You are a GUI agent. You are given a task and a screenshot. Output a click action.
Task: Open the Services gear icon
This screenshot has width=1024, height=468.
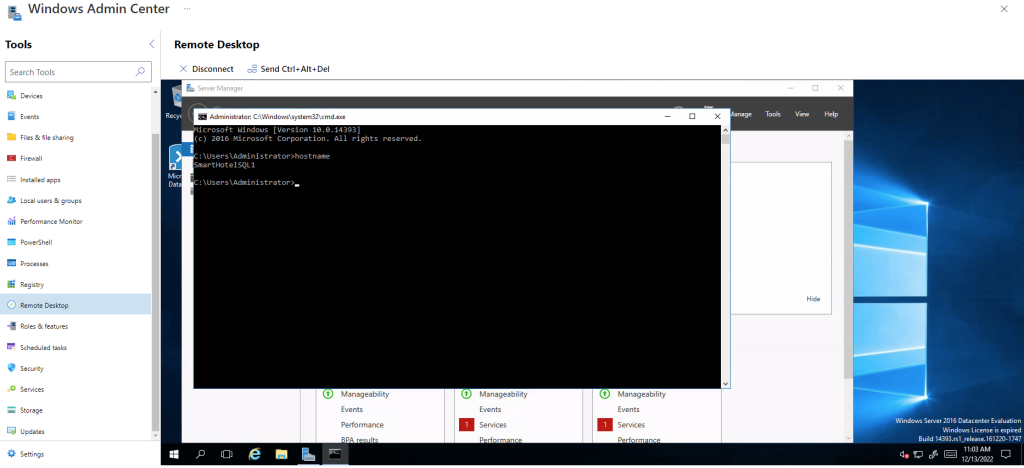(x=11, y=389)
